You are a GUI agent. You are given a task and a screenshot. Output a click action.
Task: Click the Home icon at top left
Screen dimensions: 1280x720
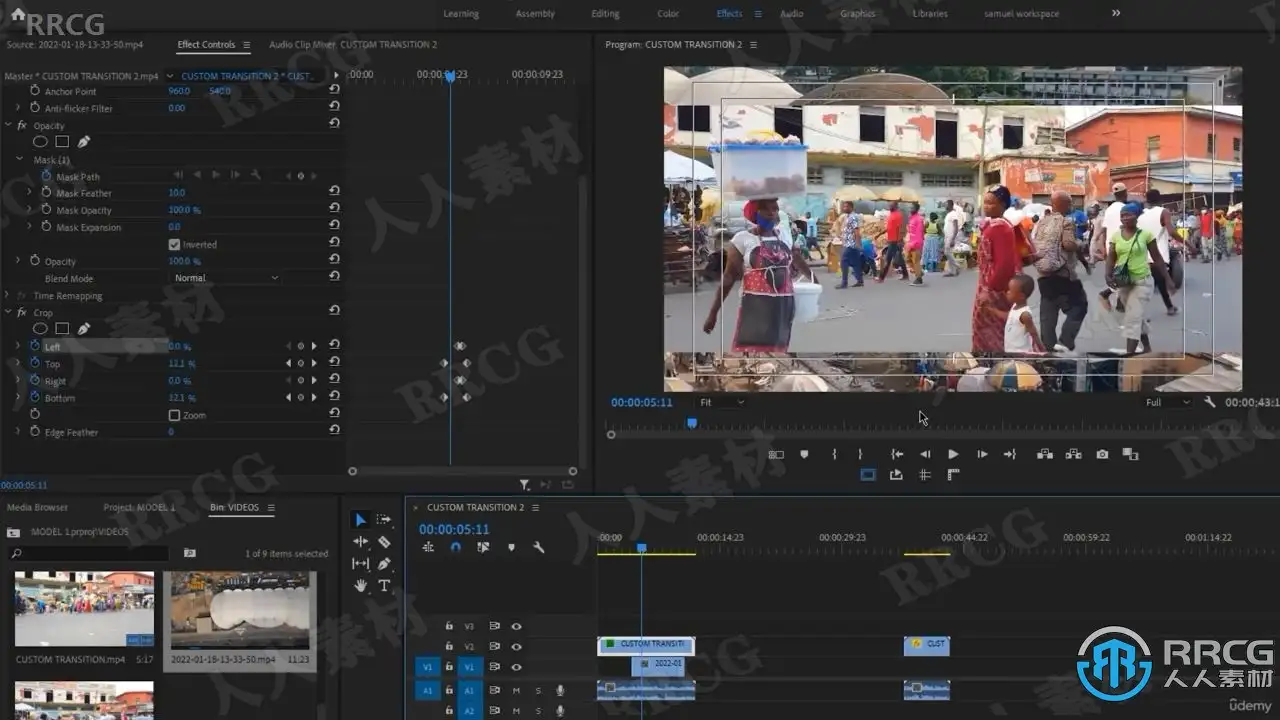click(17, 14)
